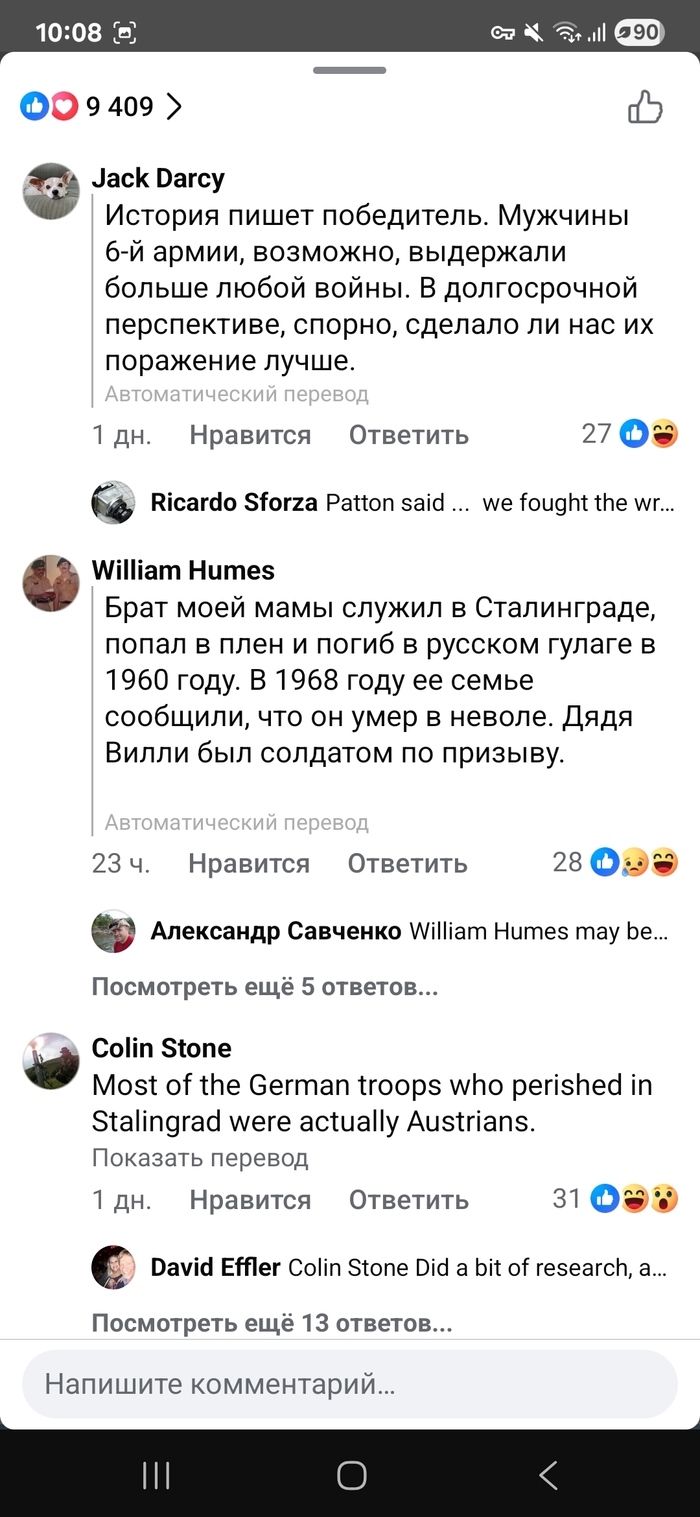Tap Ответить under William Humes' comment

(x=407, y=863)
